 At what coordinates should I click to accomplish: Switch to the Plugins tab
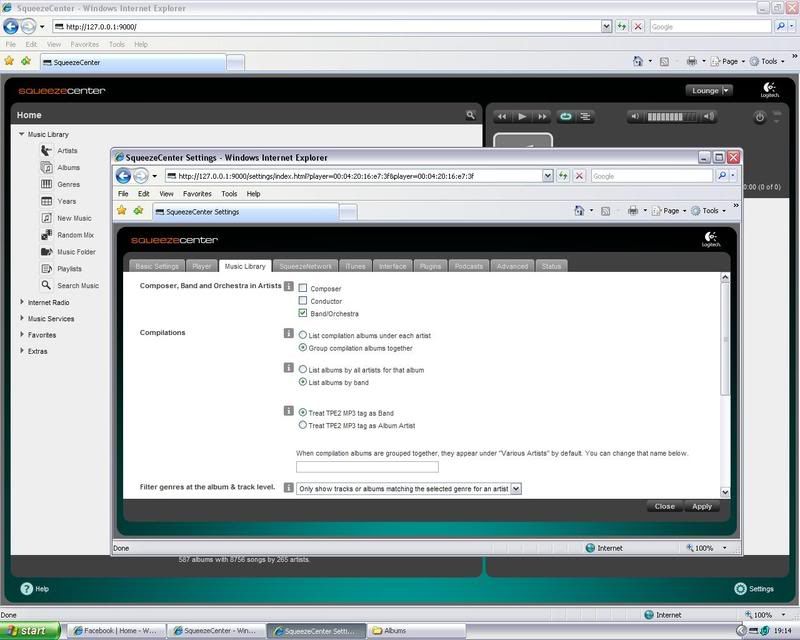tap(430, 266)
